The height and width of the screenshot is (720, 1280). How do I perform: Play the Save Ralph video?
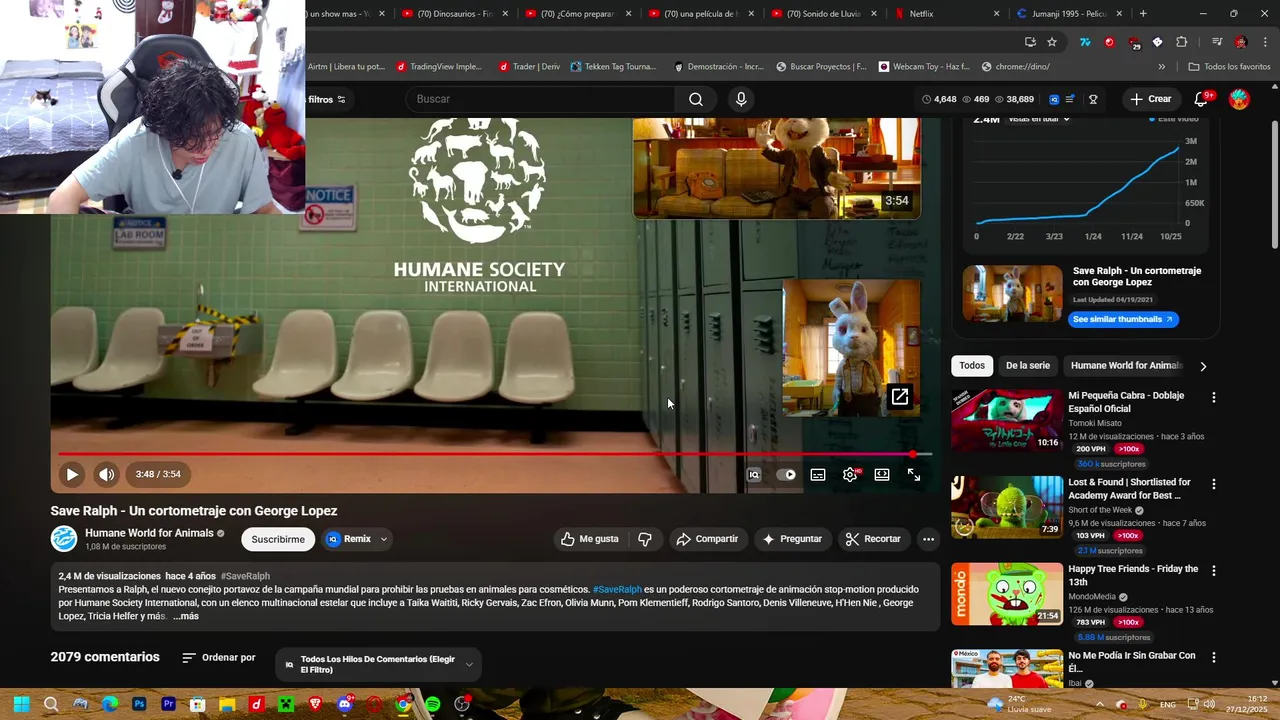pyautogui.click(x=72, y=475)
